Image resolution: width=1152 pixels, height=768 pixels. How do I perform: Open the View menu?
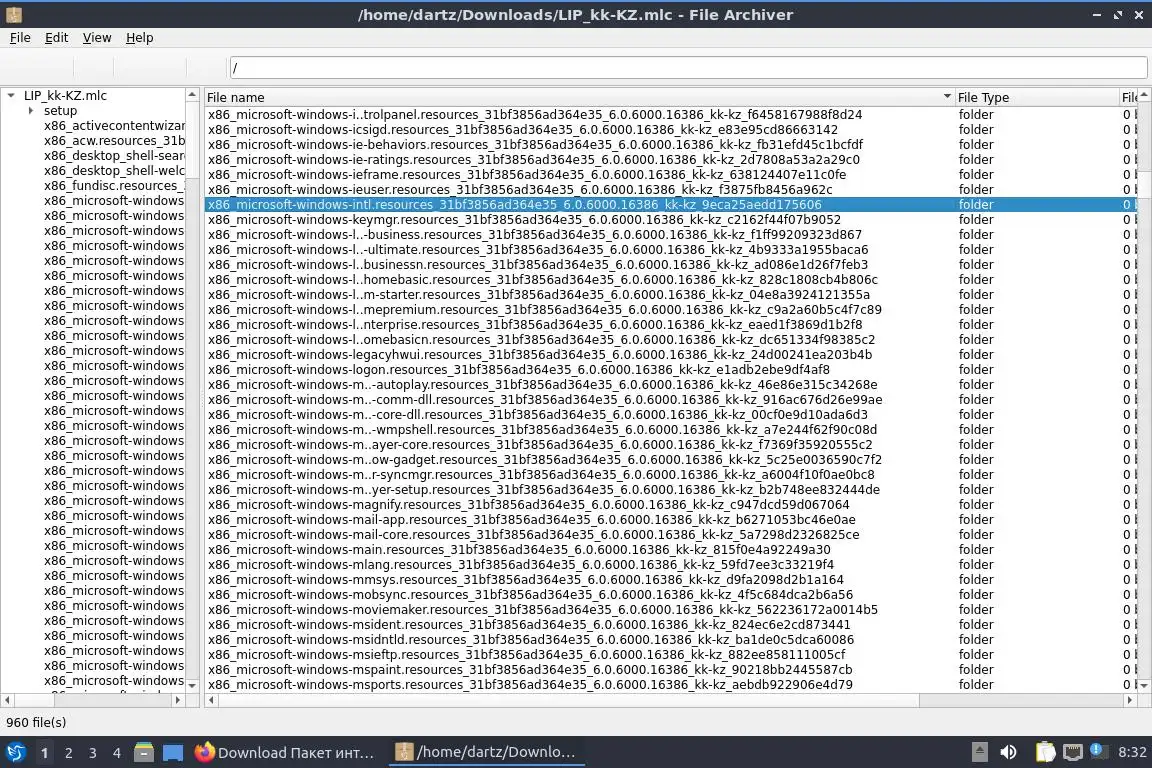coord(96,37)
